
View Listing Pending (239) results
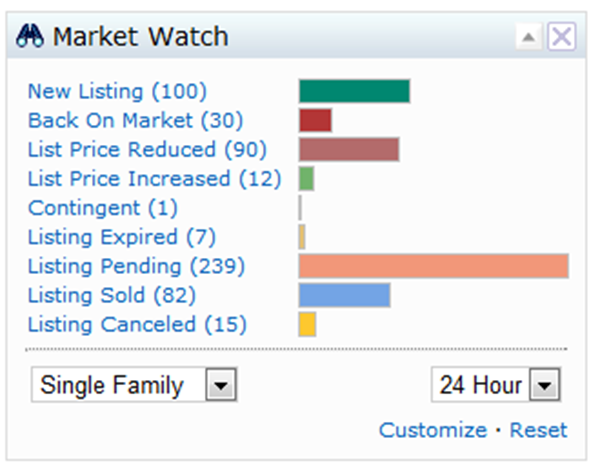[x=137, y=266]
